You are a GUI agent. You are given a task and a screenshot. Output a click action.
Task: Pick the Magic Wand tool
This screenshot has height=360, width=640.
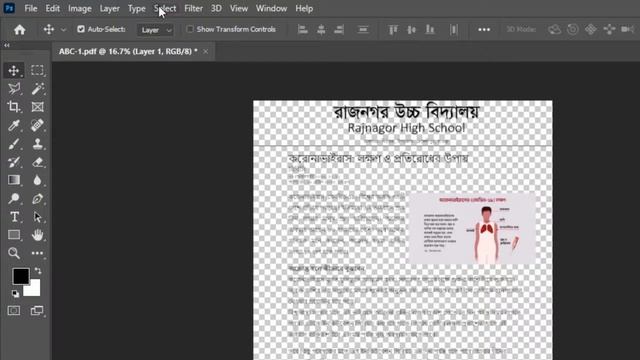point(37,89)
